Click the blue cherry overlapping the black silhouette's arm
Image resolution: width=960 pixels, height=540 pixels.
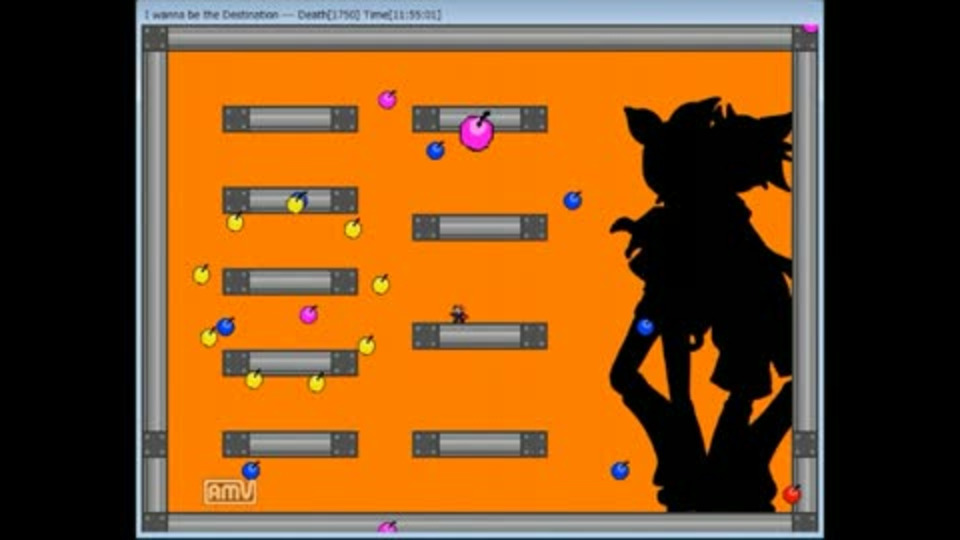tap(645, 327)
